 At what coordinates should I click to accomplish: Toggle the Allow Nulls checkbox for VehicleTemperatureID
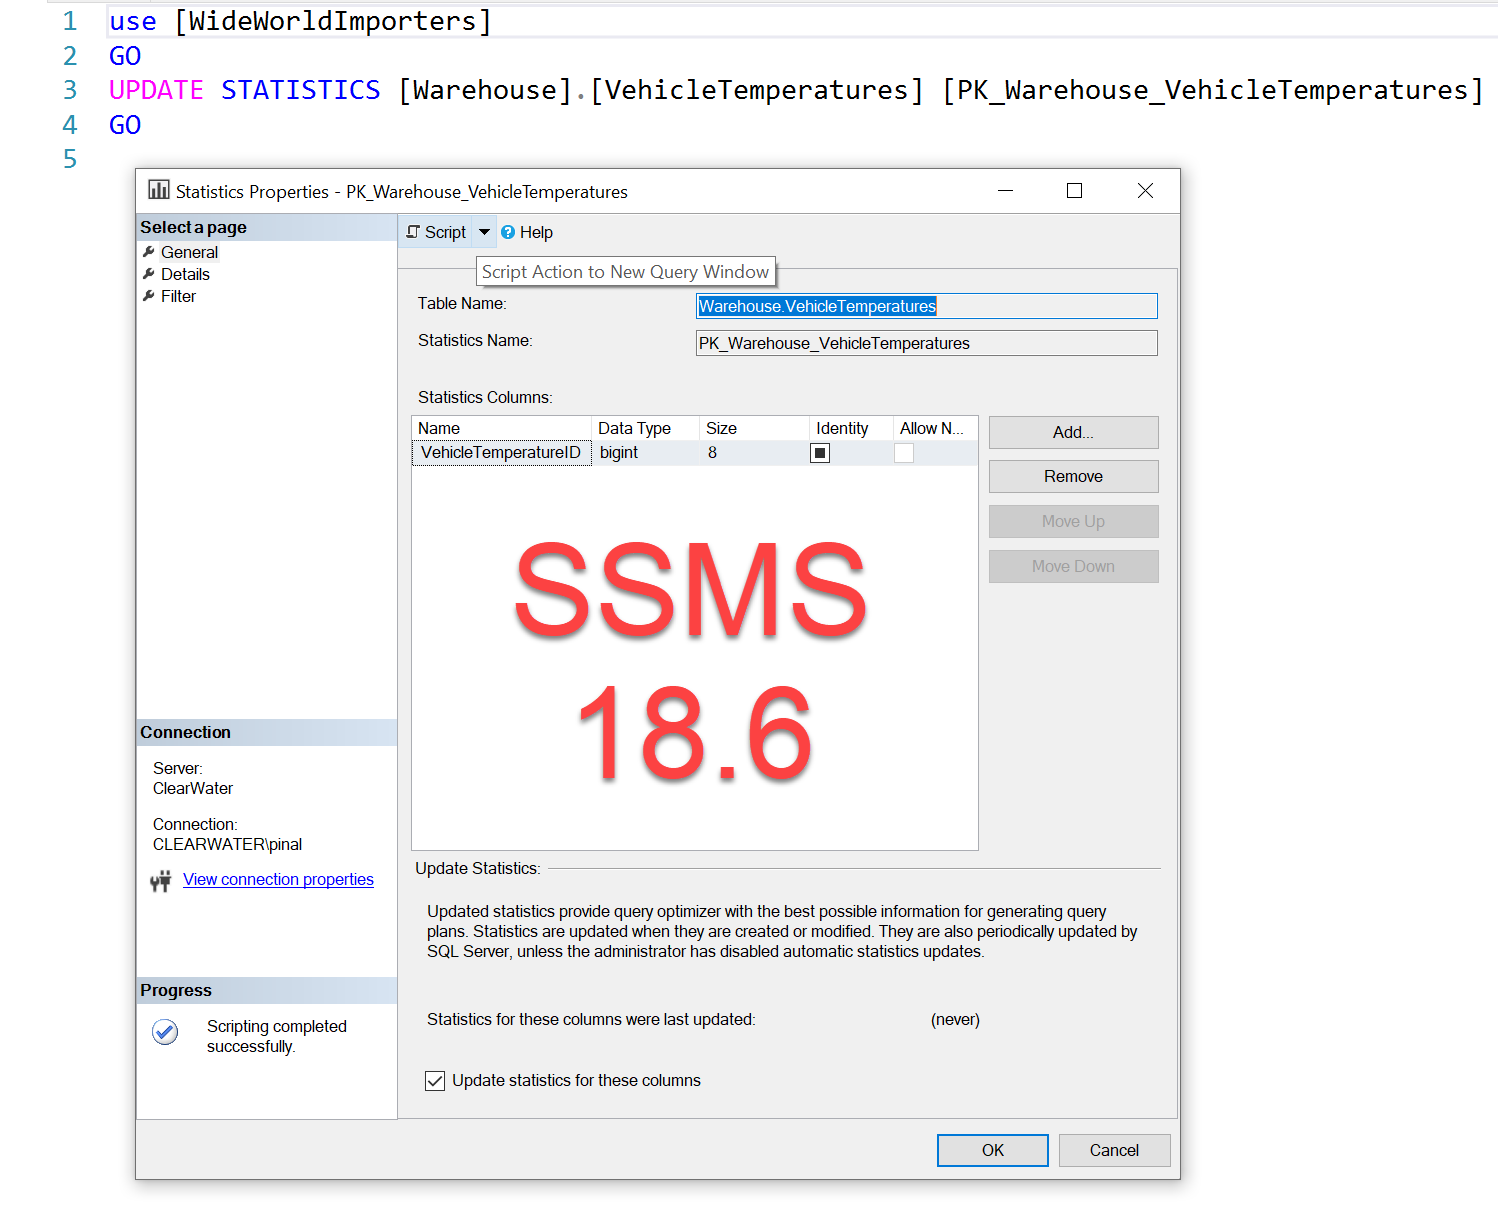click(904, 453)
